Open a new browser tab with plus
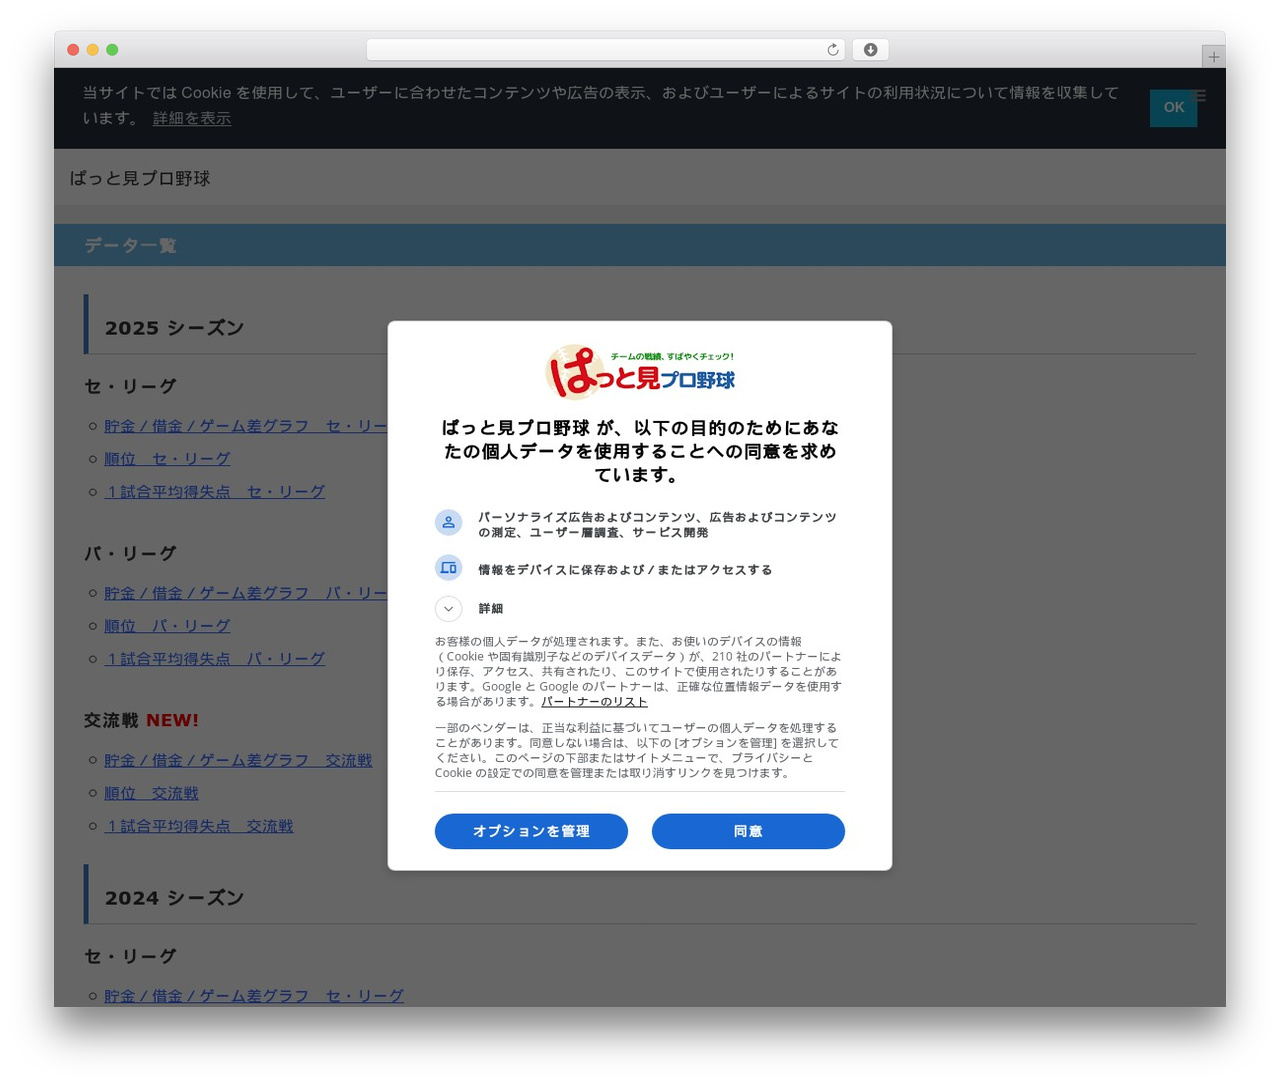Viewport: 1280px width, 1084px height. [1213, 57]
